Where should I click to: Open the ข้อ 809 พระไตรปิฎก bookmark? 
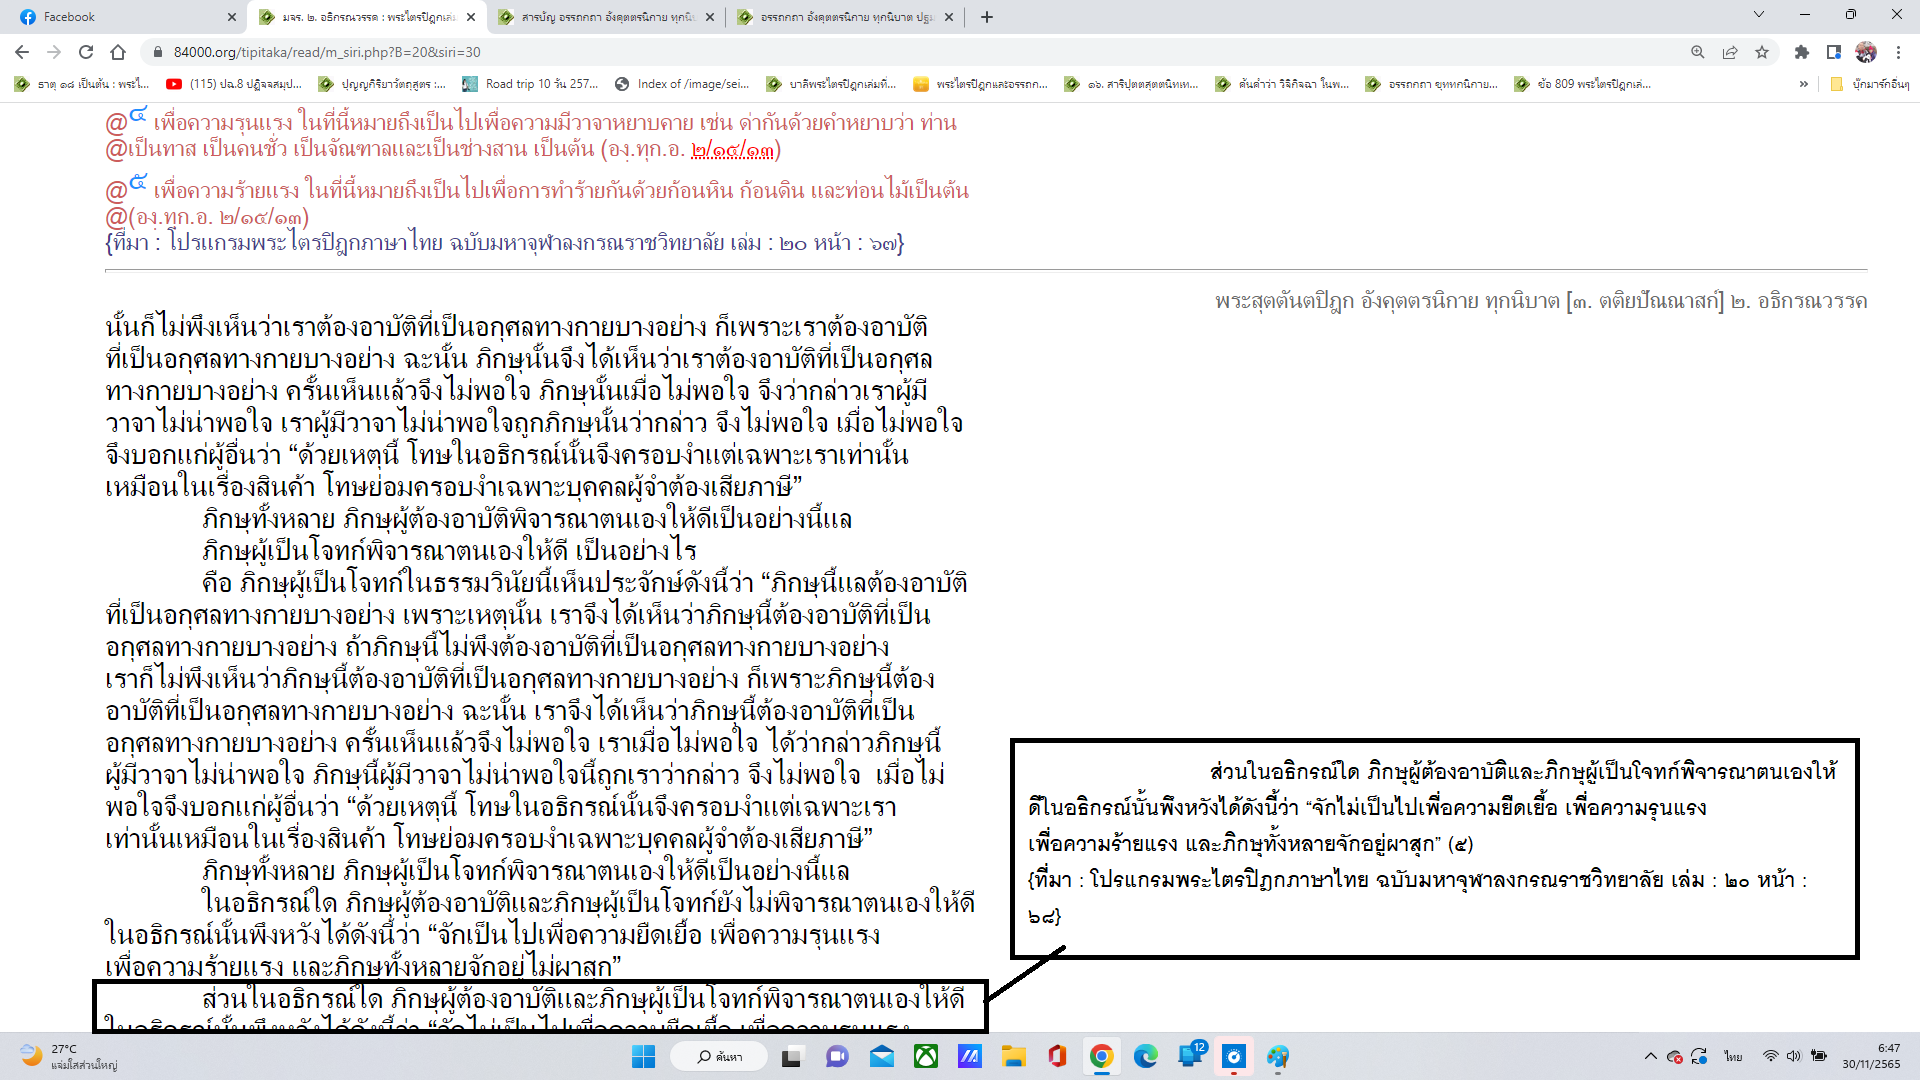[x=1582, y=84]
